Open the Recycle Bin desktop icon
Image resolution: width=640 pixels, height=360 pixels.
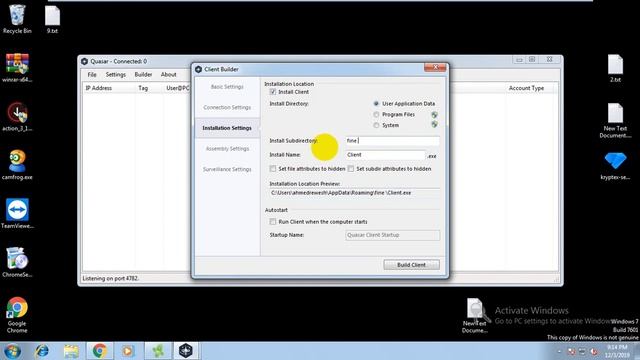click(x=17, y=19)
